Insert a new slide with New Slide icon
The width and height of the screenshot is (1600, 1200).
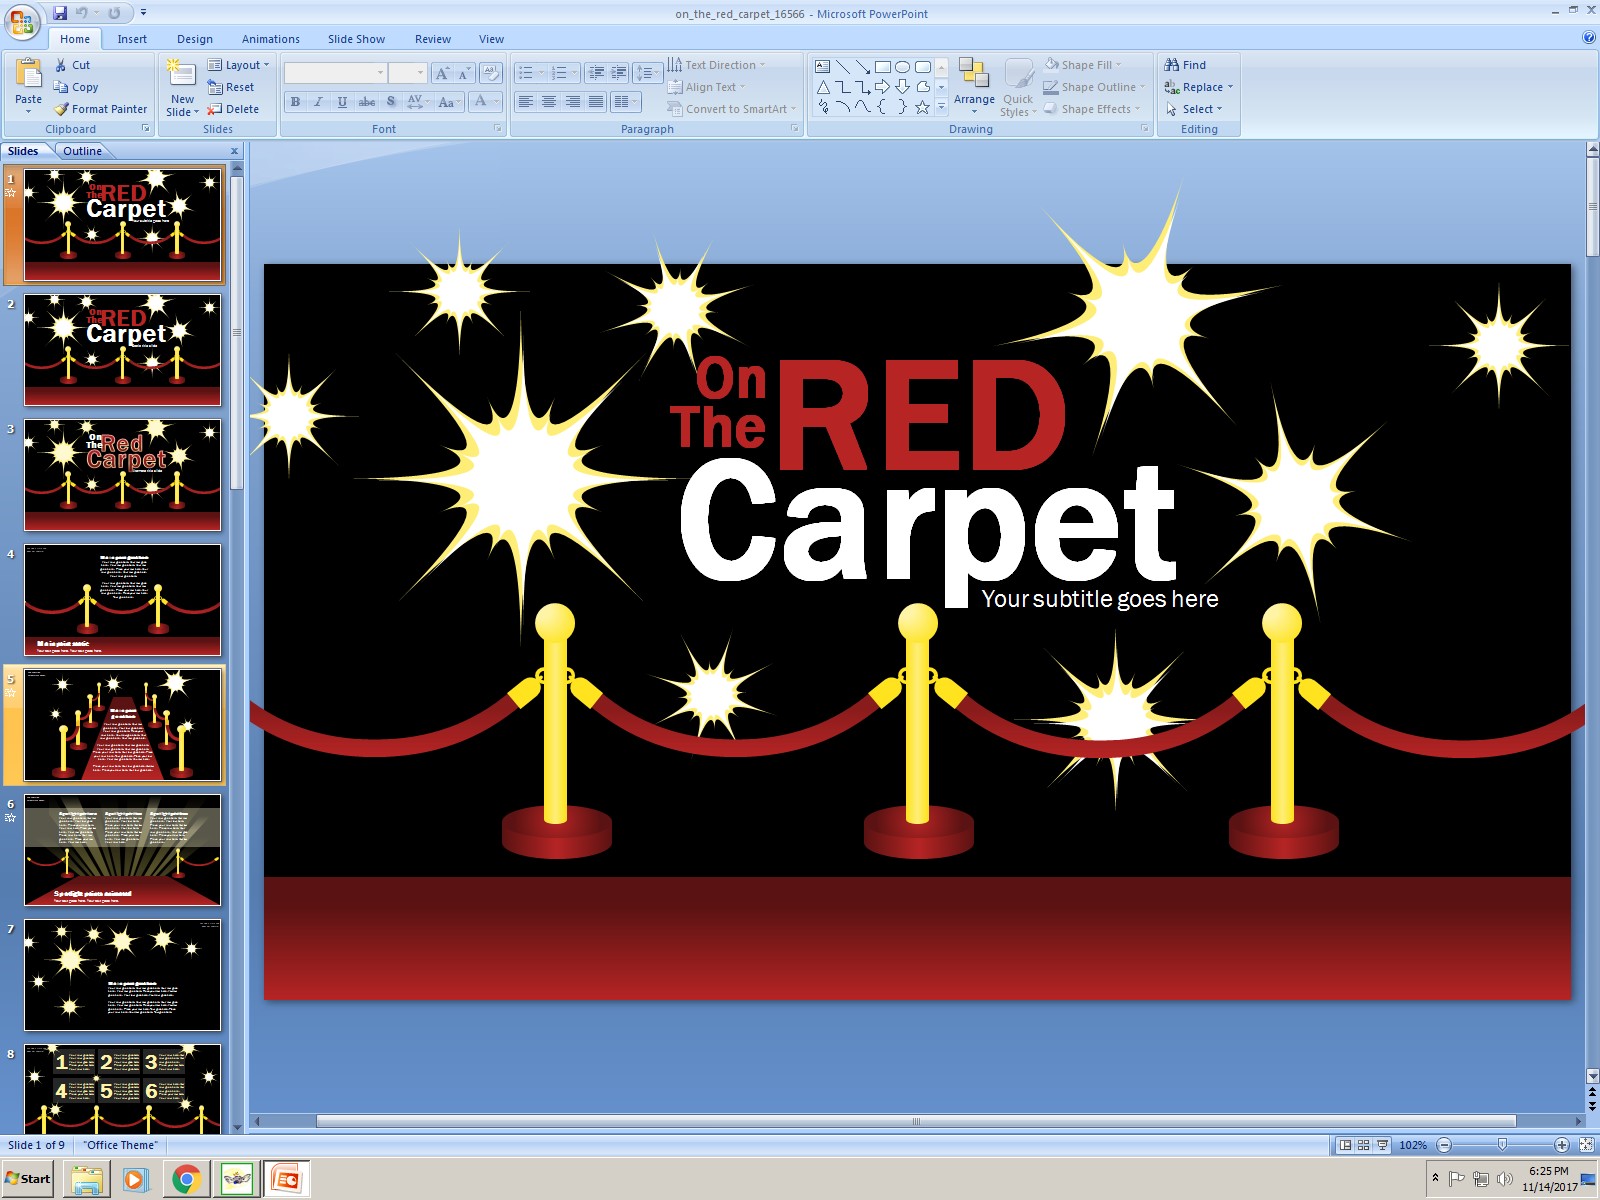pos(181,75)
